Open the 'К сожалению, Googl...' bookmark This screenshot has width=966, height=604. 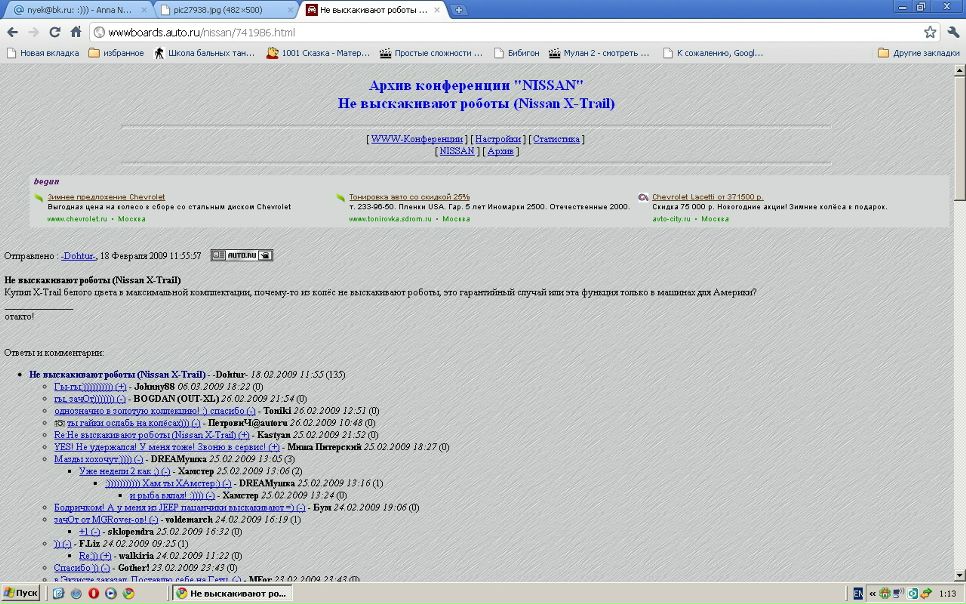[713, 53]
